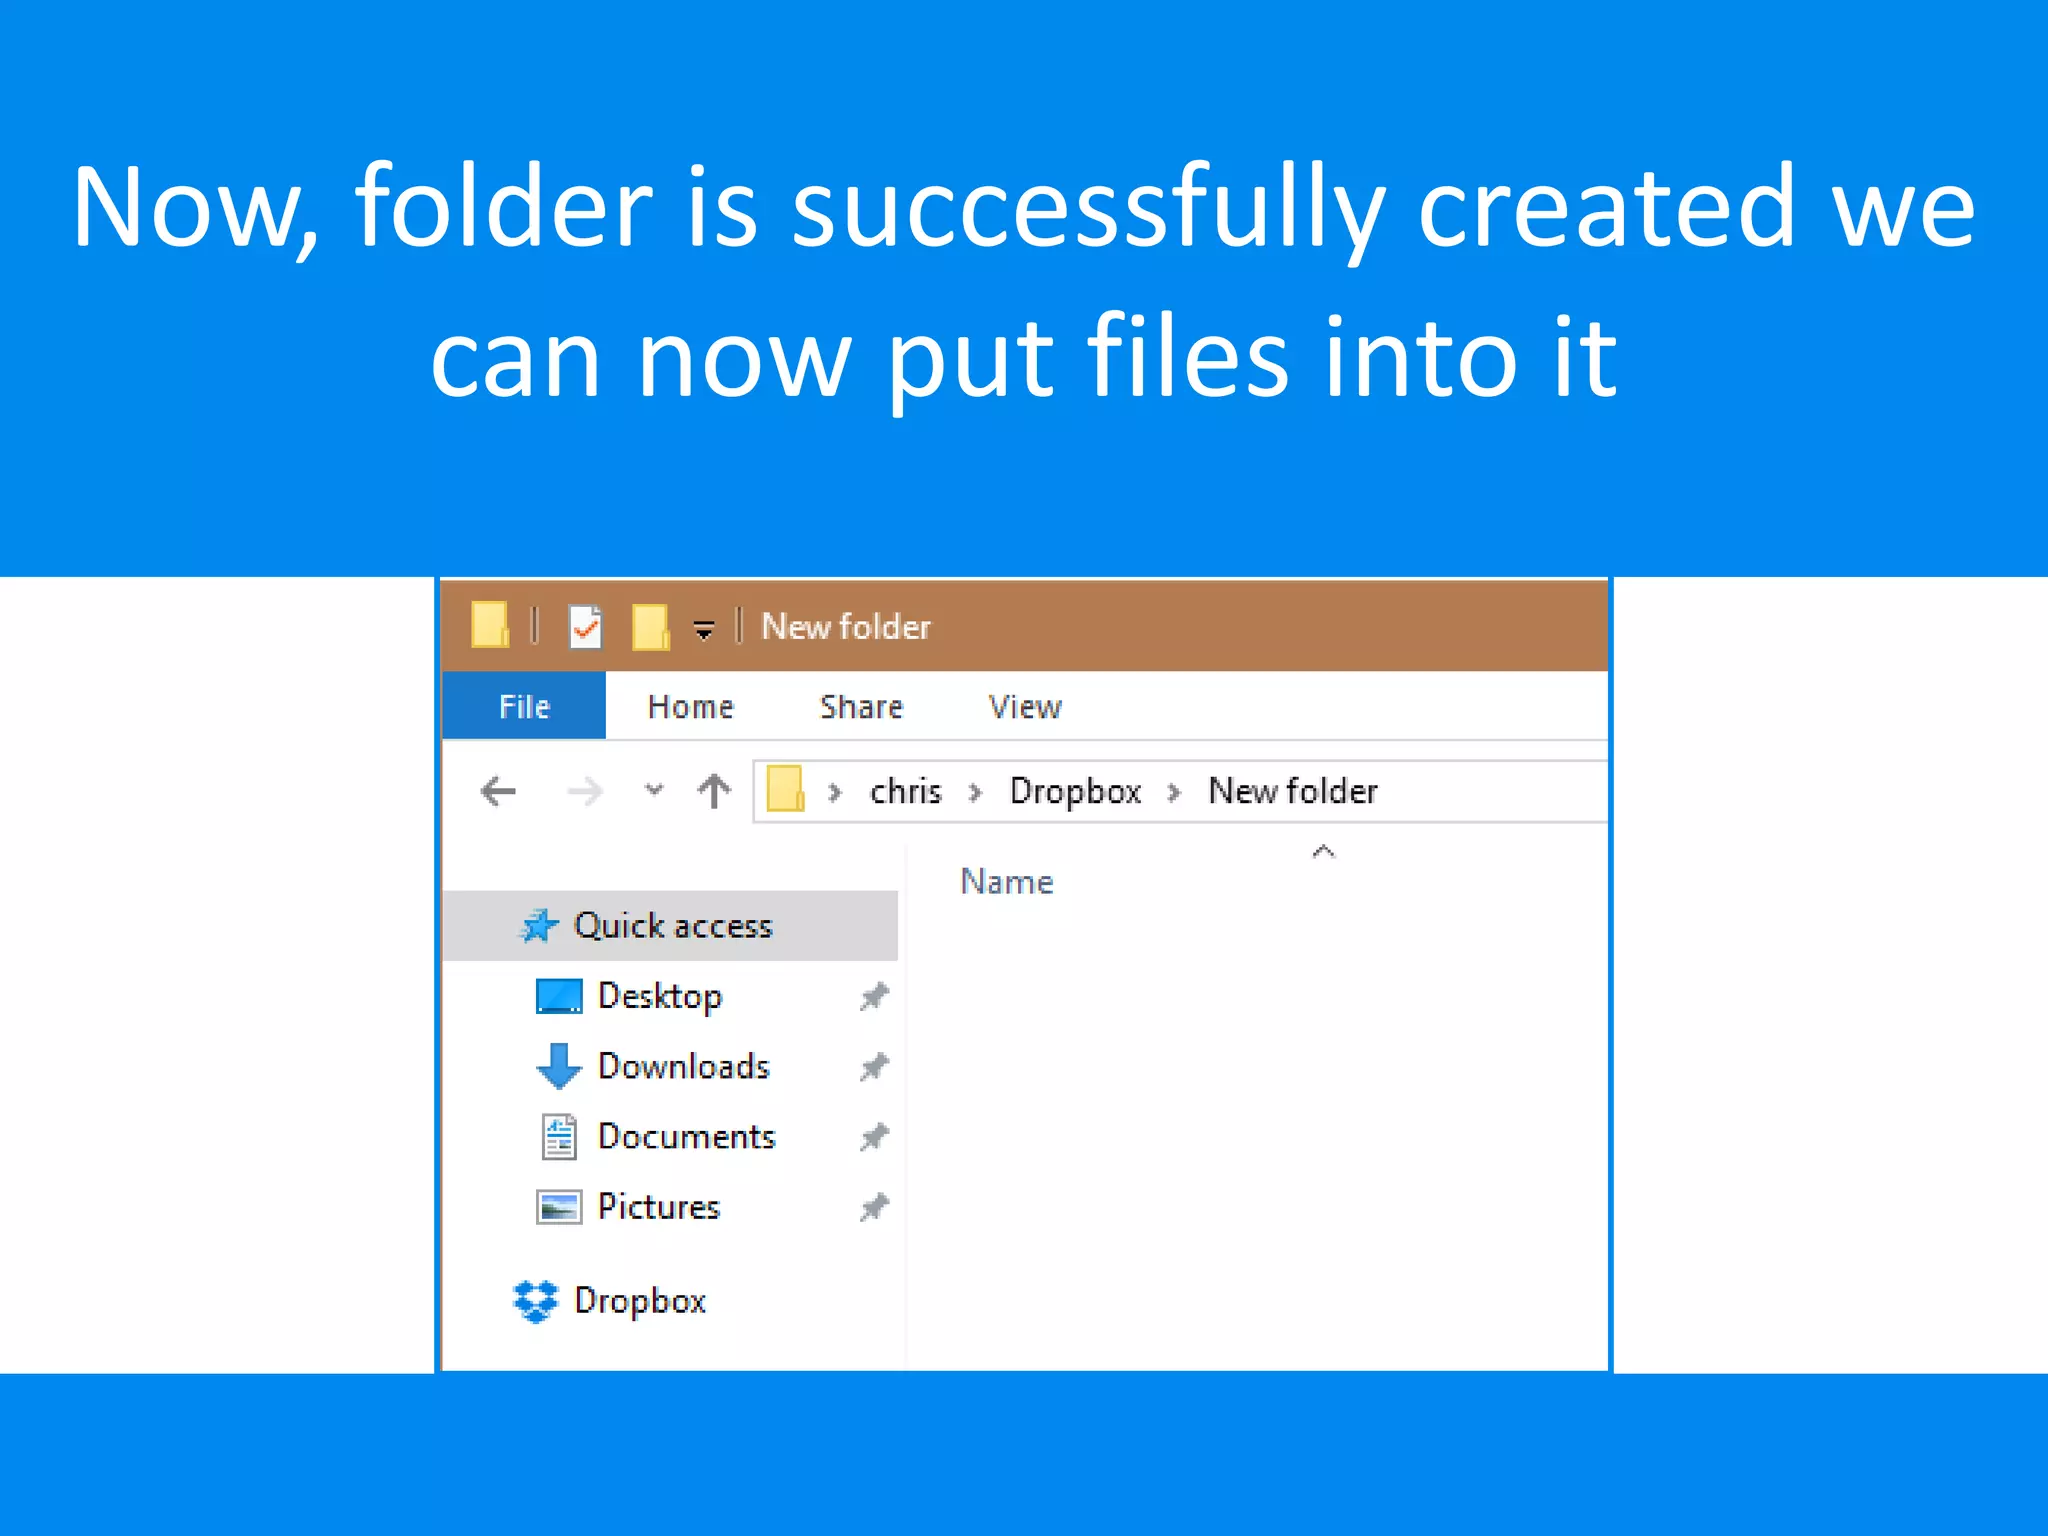Click the New folder window title text
The width and height of the screenshot is (2048, 1536).
[x=846, y=627]
